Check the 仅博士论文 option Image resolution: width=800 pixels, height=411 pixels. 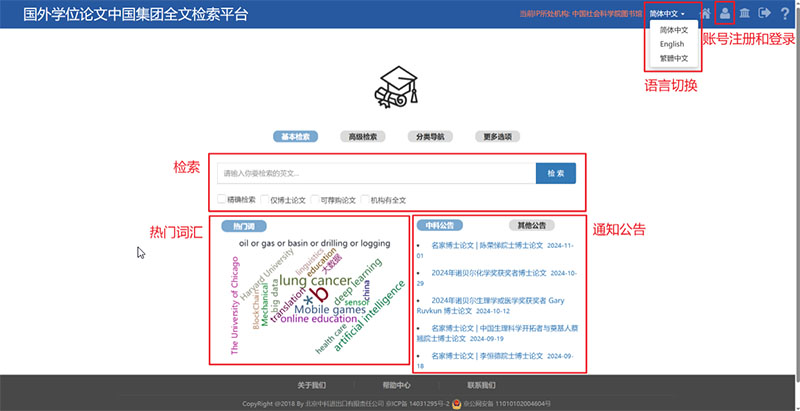265,199
